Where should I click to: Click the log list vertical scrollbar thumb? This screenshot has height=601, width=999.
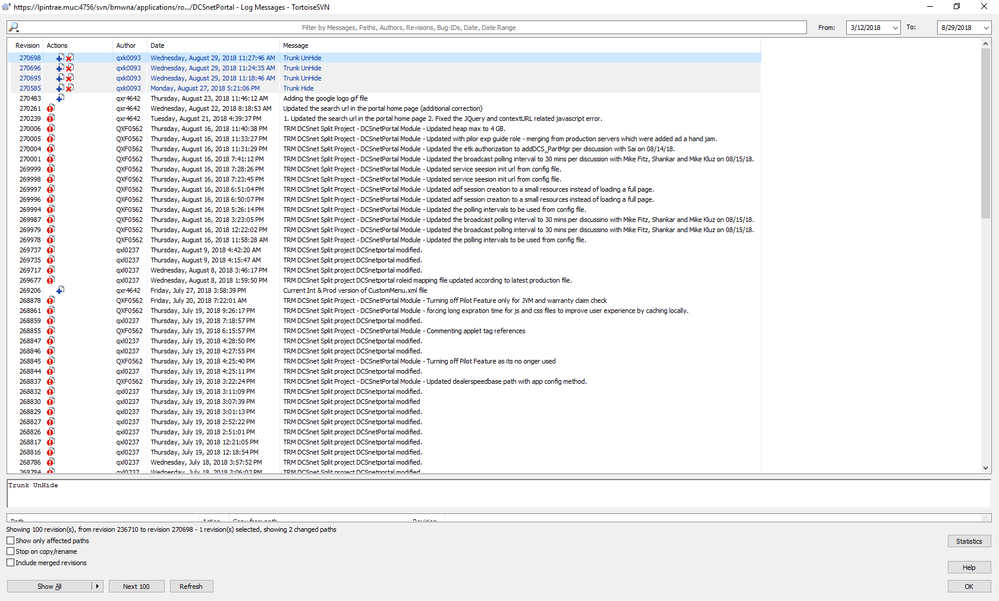tap(986, 134)
